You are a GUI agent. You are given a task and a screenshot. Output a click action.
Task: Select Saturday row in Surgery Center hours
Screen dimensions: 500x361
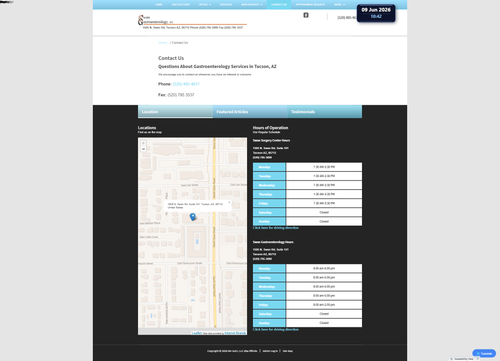(307, 212)
